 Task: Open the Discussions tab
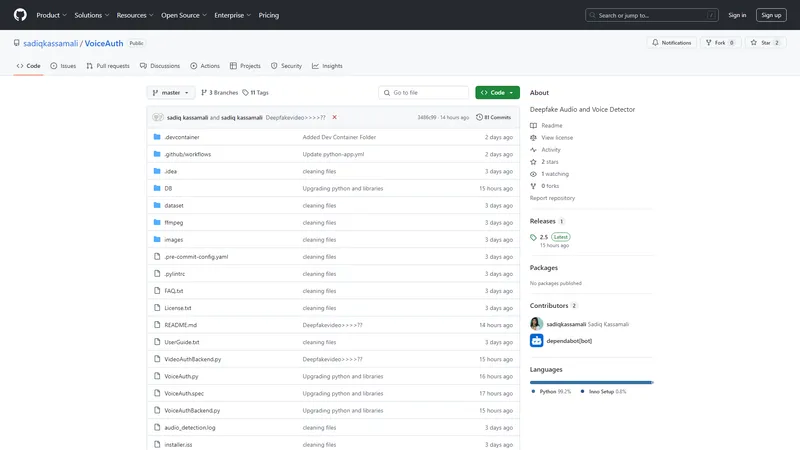pyautogui.click(x=160, y=66)
